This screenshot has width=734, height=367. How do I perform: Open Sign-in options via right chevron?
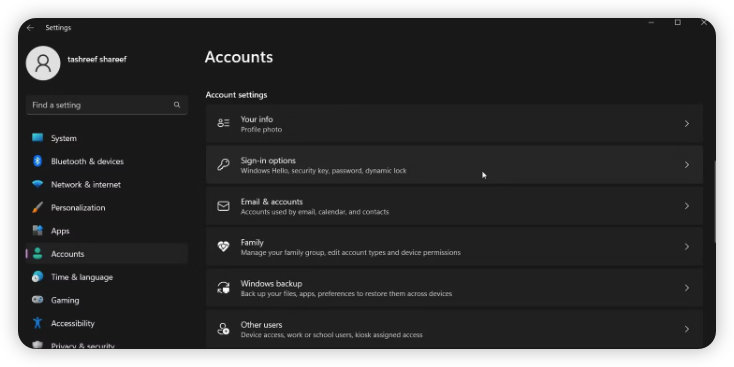(x=687, y=165)
